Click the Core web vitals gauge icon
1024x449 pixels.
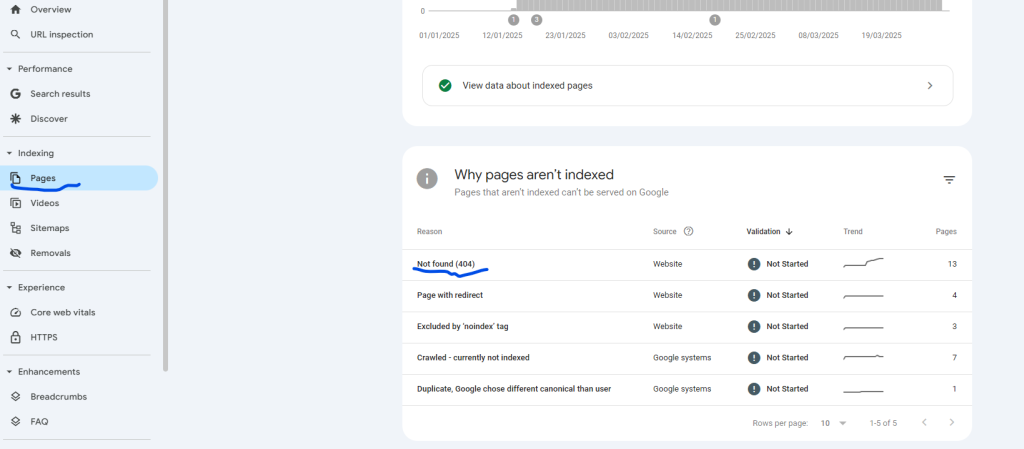(x=16, y=313)
